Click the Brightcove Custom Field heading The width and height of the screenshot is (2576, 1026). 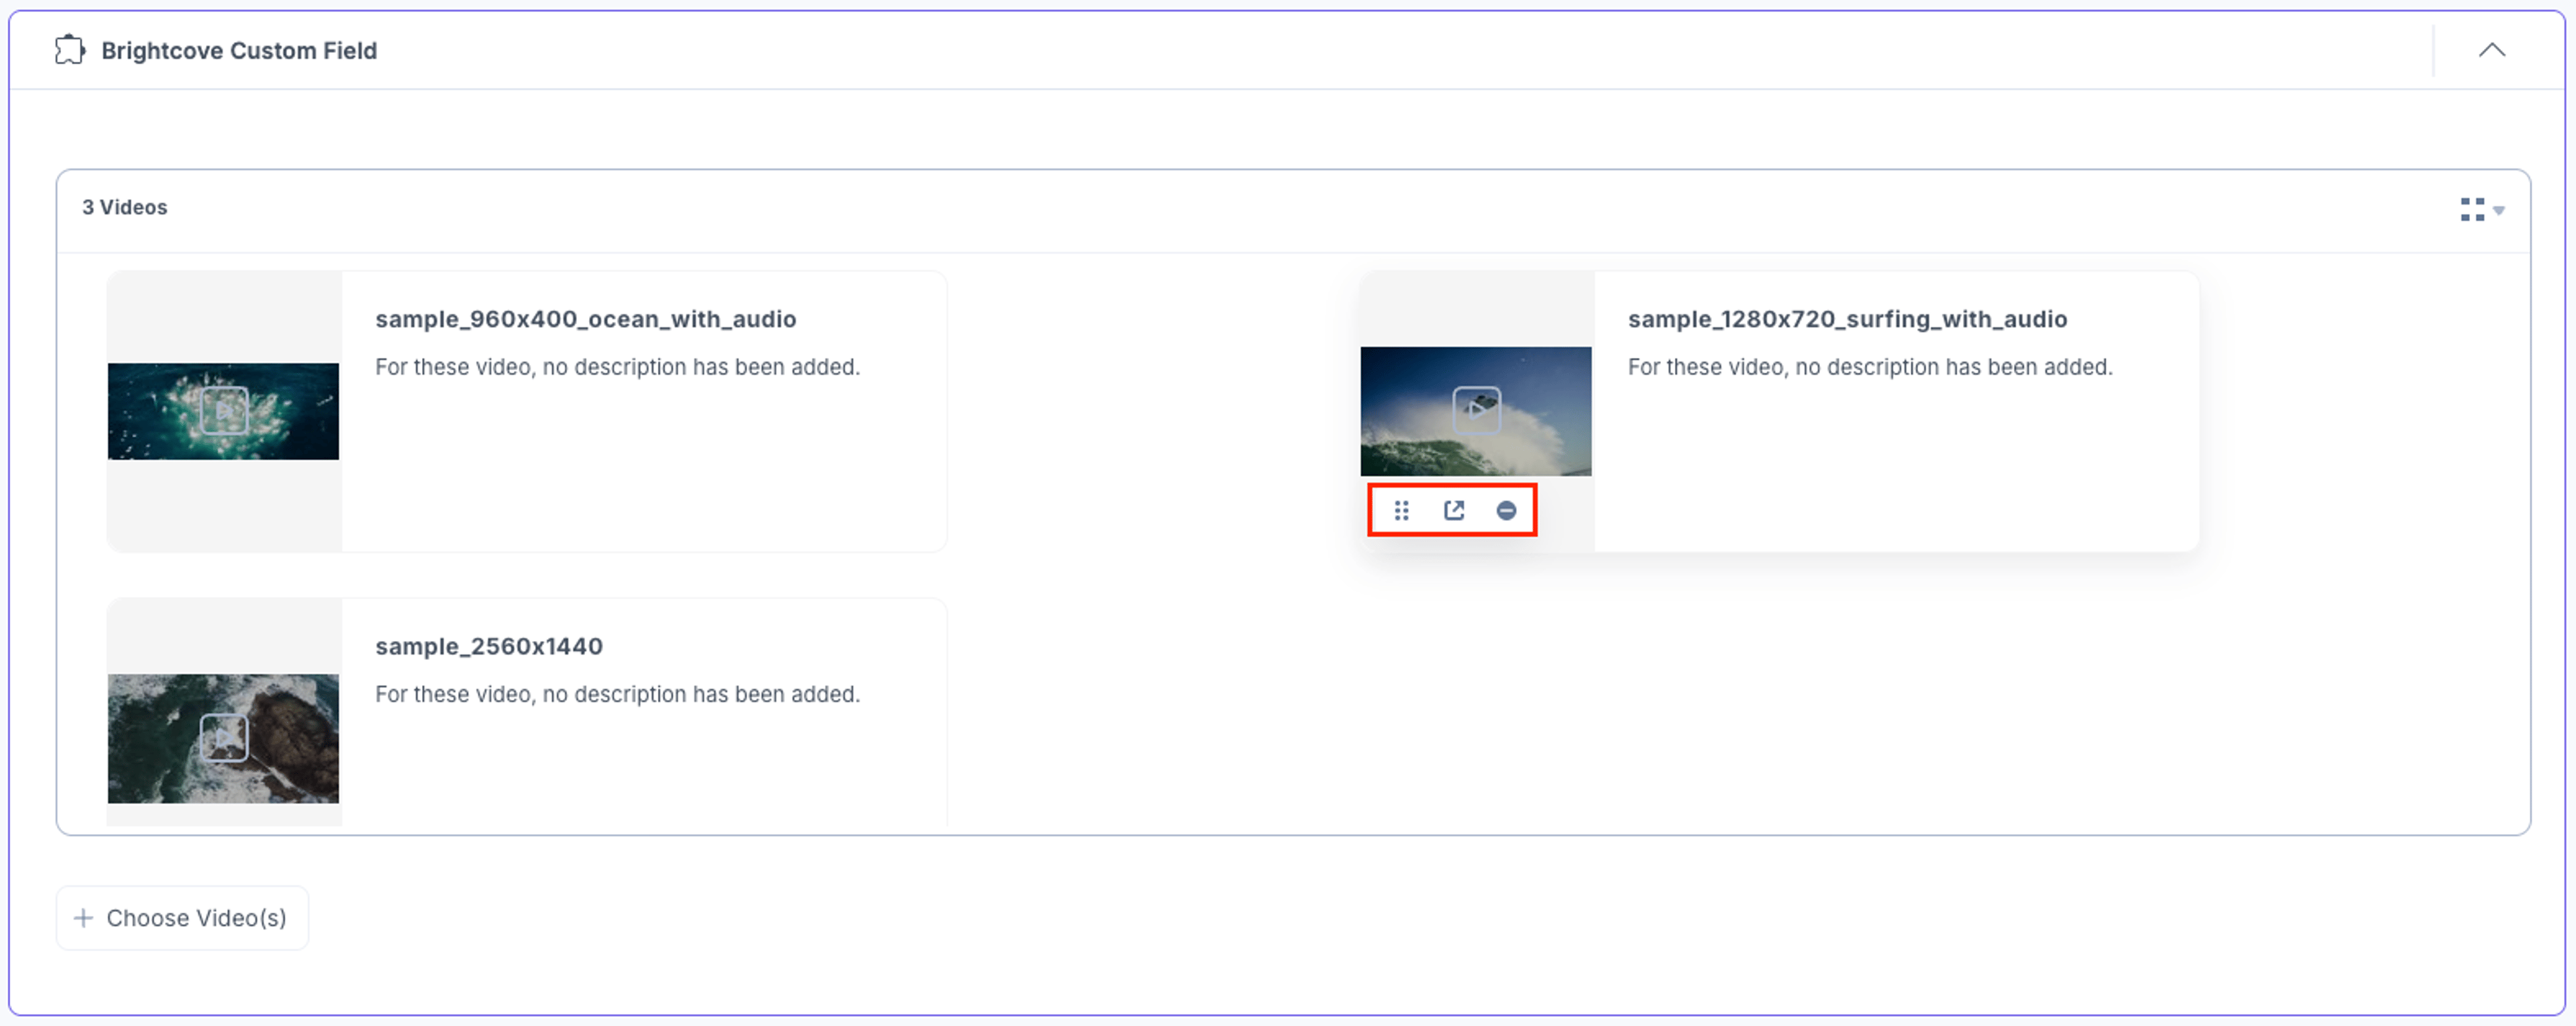click(x=239, y=50)
